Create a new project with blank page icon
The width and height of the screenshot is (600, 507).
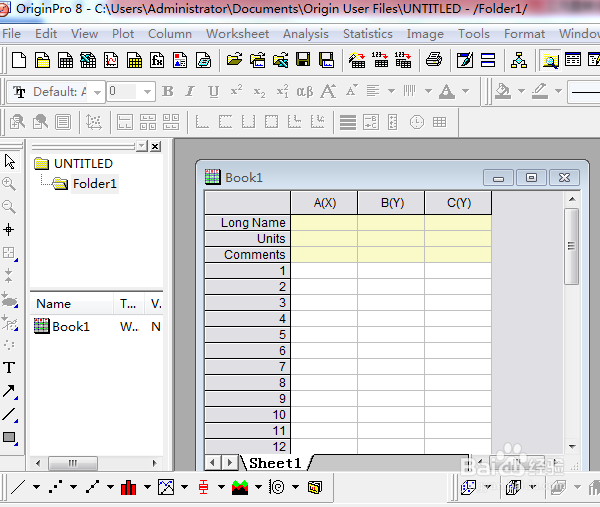[19, 60]
